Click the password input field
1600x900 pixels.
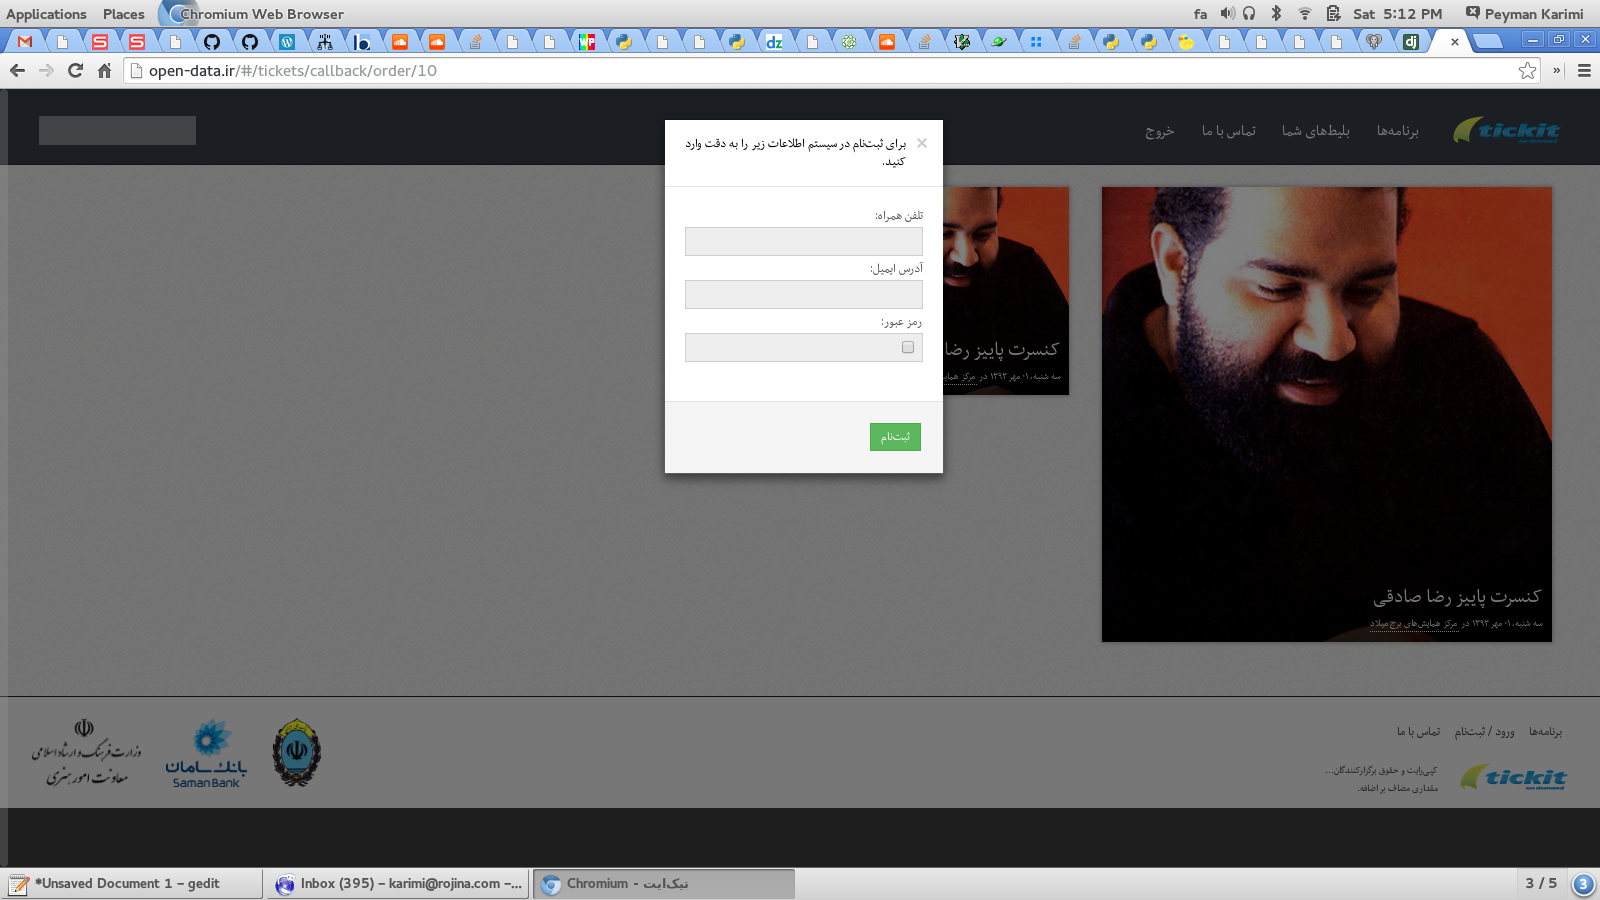(804, 347)
